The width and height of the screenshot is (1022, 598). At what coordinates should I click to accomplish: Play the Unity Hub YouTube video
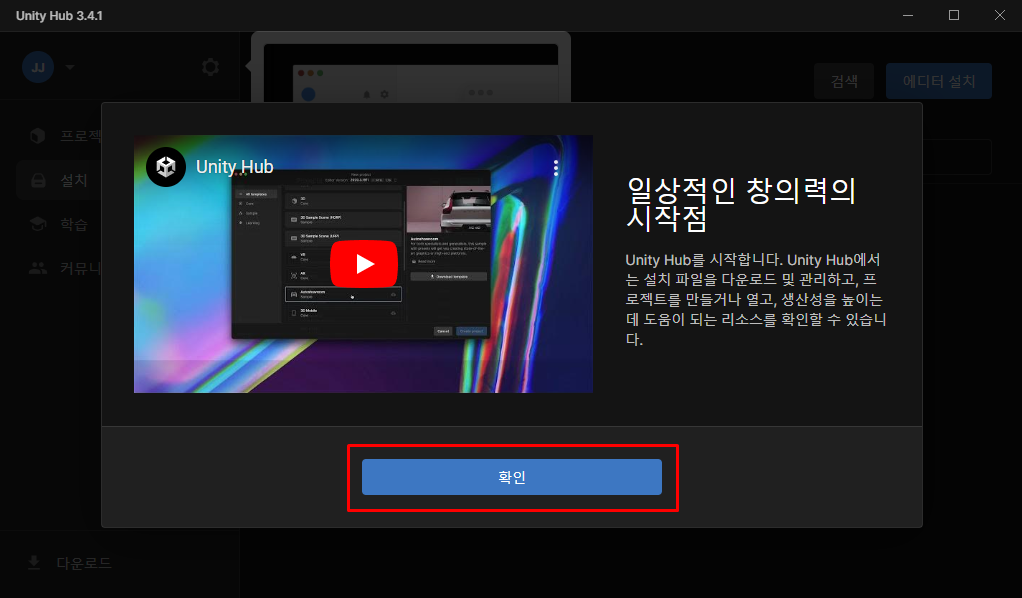click(364, 263)
